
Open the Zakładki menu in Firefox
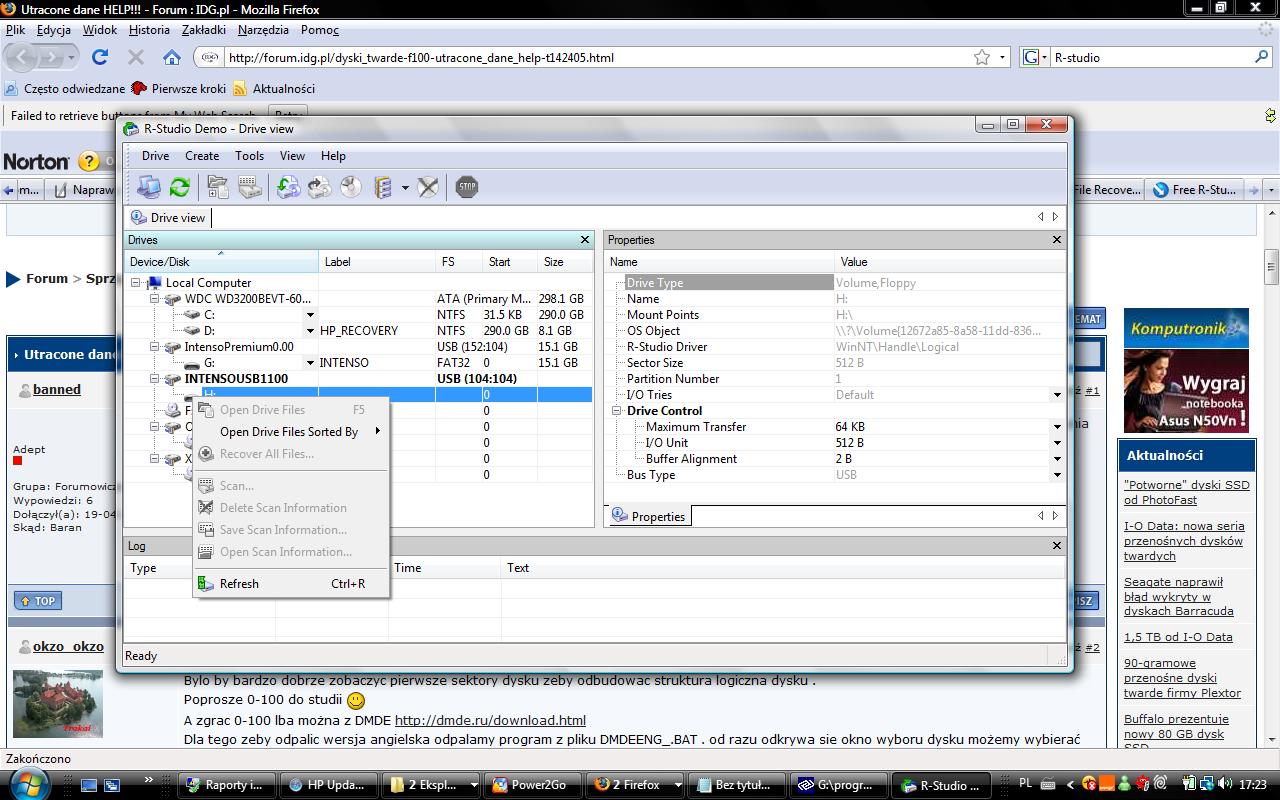pyautogui.click(x=204, y=30)
